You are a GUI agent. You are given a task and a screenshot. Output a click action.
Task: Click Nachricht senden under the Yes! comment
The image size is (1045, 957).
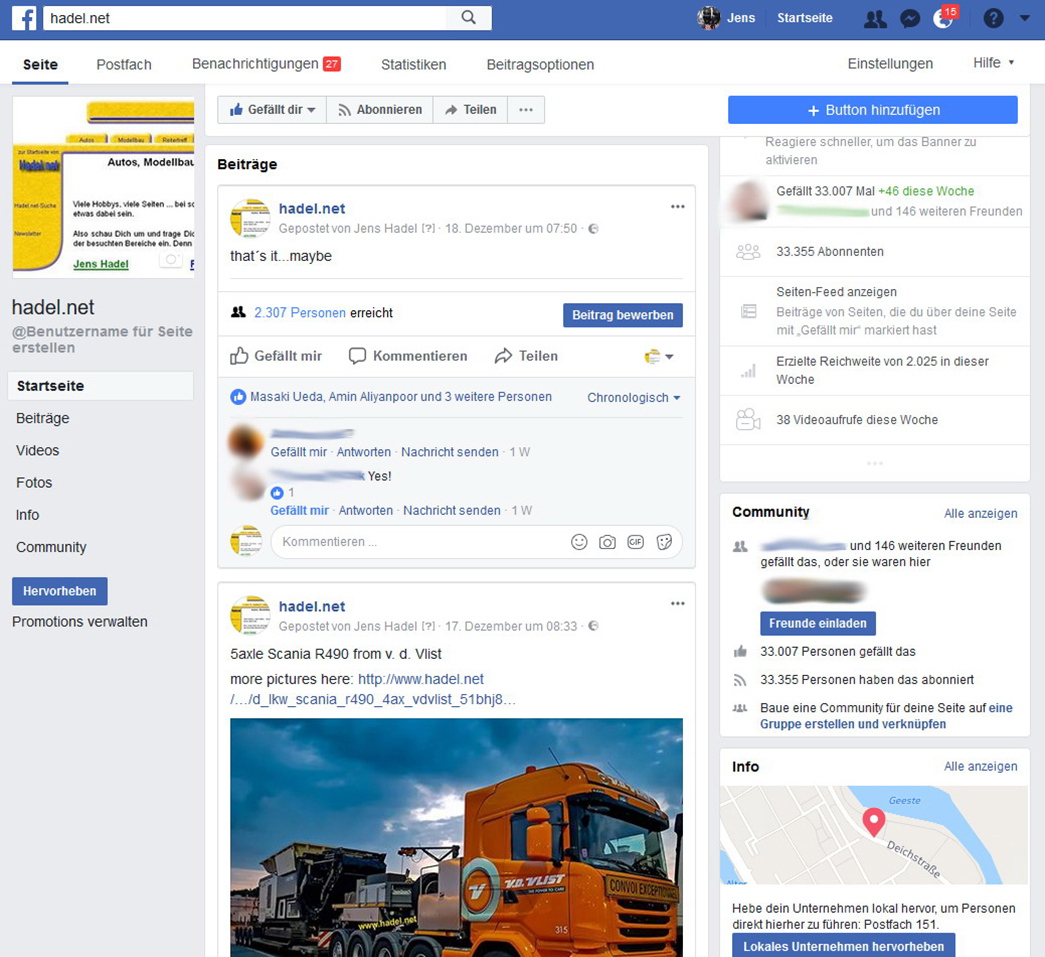pos(451,510)
